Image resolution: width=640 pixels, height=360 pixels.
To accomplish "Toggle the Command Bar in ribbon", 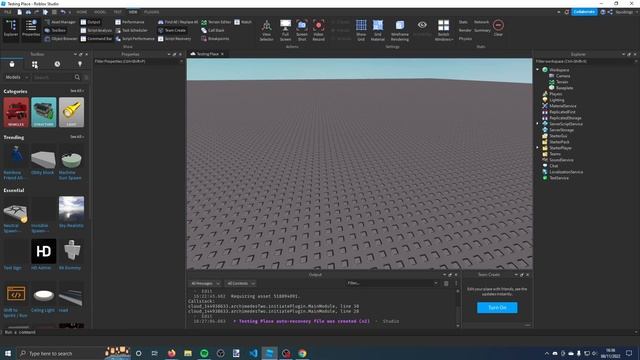I will point(96,39).
